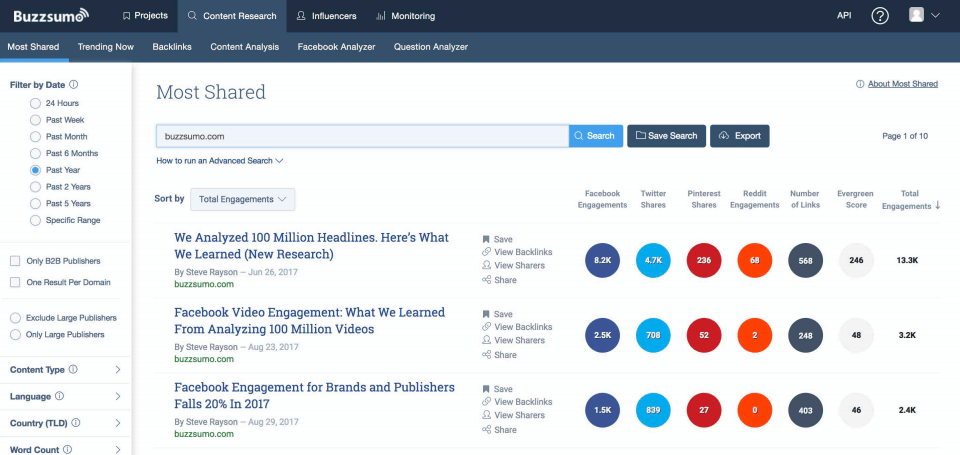Click the Total Engagements sort arrow icon
This screenshot has height=455, width=960.
click(937, 206)
